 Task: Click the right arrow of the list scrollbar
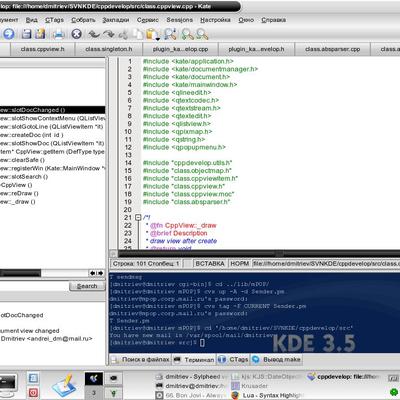point(100,273)
